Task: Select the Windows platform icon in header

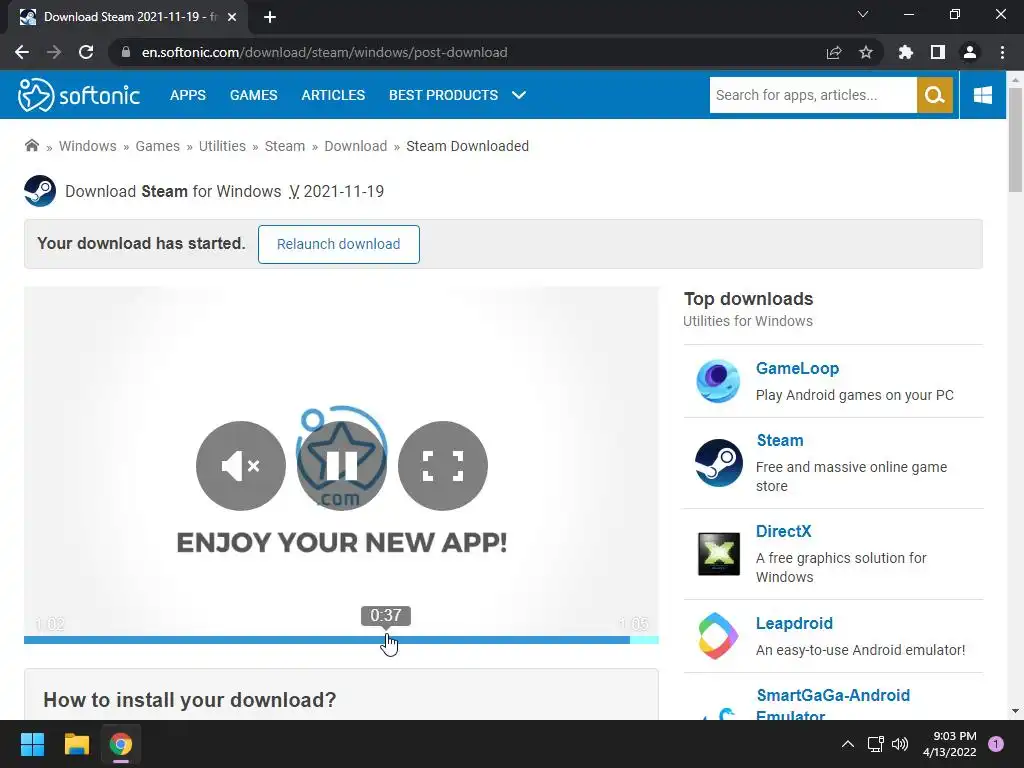Action: pos(982,95)
